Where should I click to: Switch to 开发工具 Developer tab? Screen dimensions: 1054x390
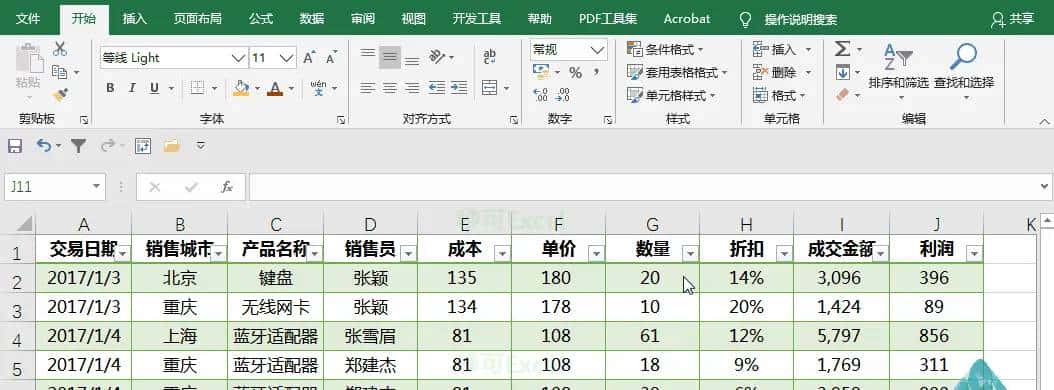coord(477,19)
